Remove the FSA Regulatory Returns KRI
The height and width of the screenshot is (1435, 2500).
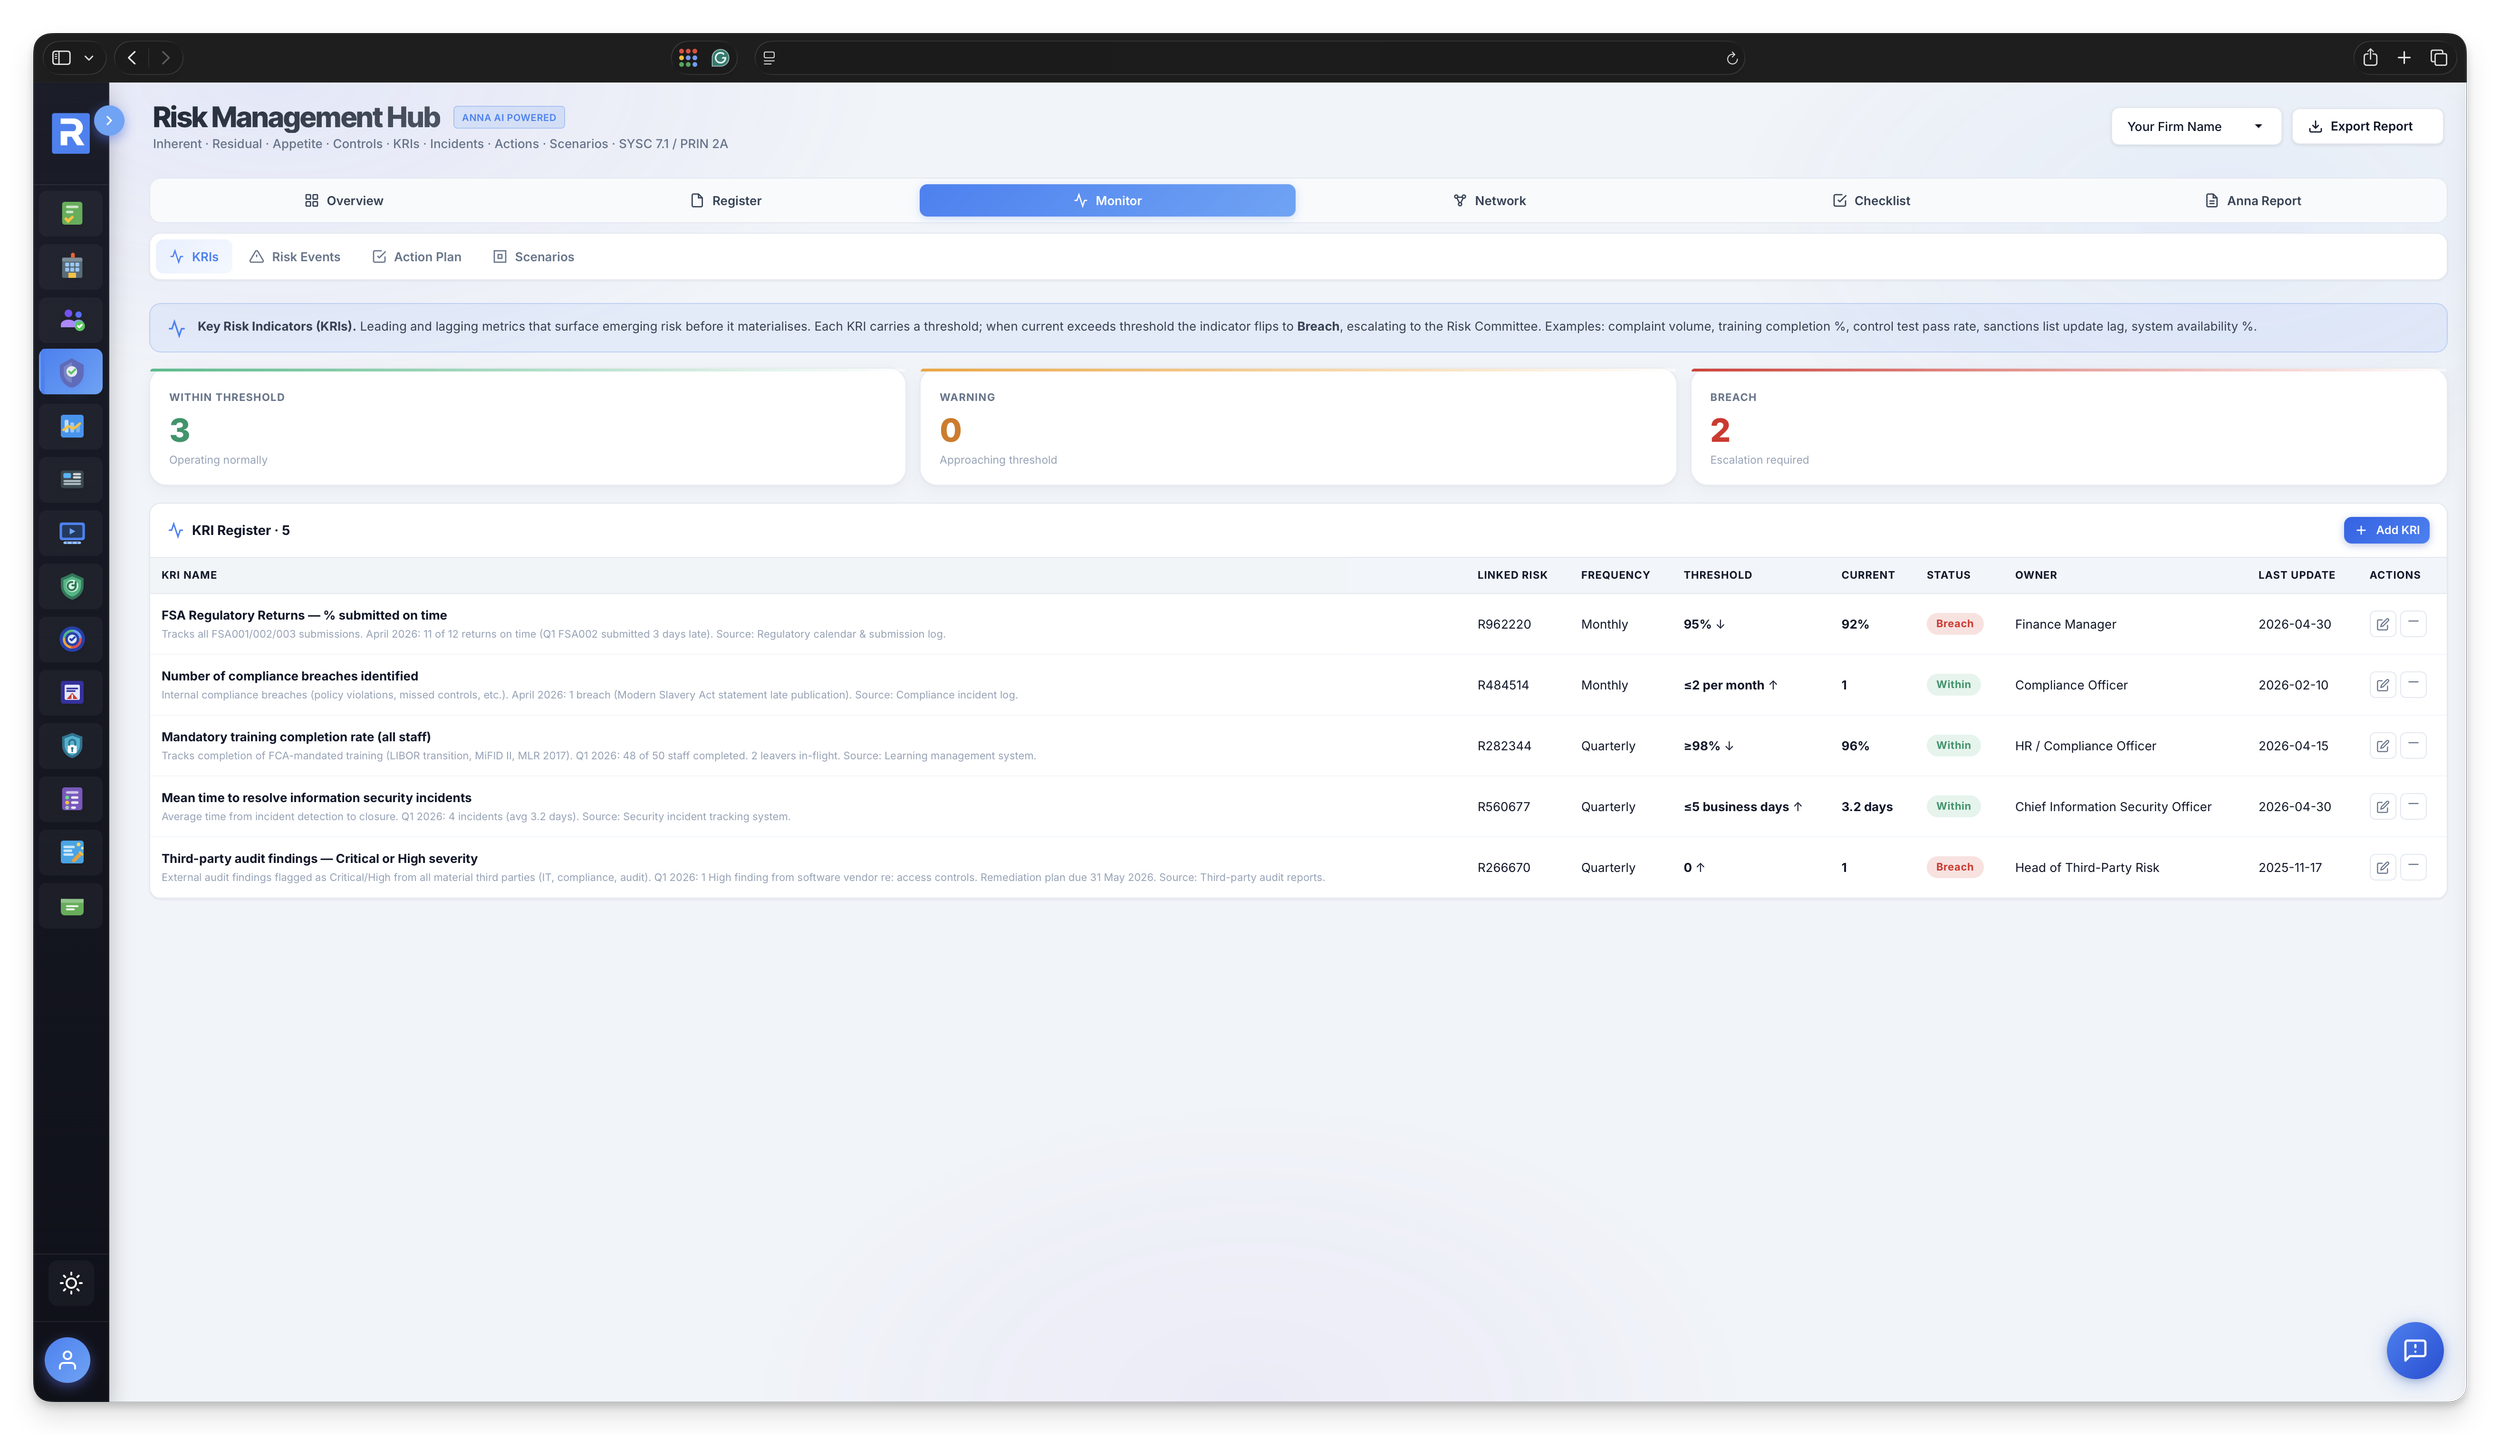coord(2413,623)
